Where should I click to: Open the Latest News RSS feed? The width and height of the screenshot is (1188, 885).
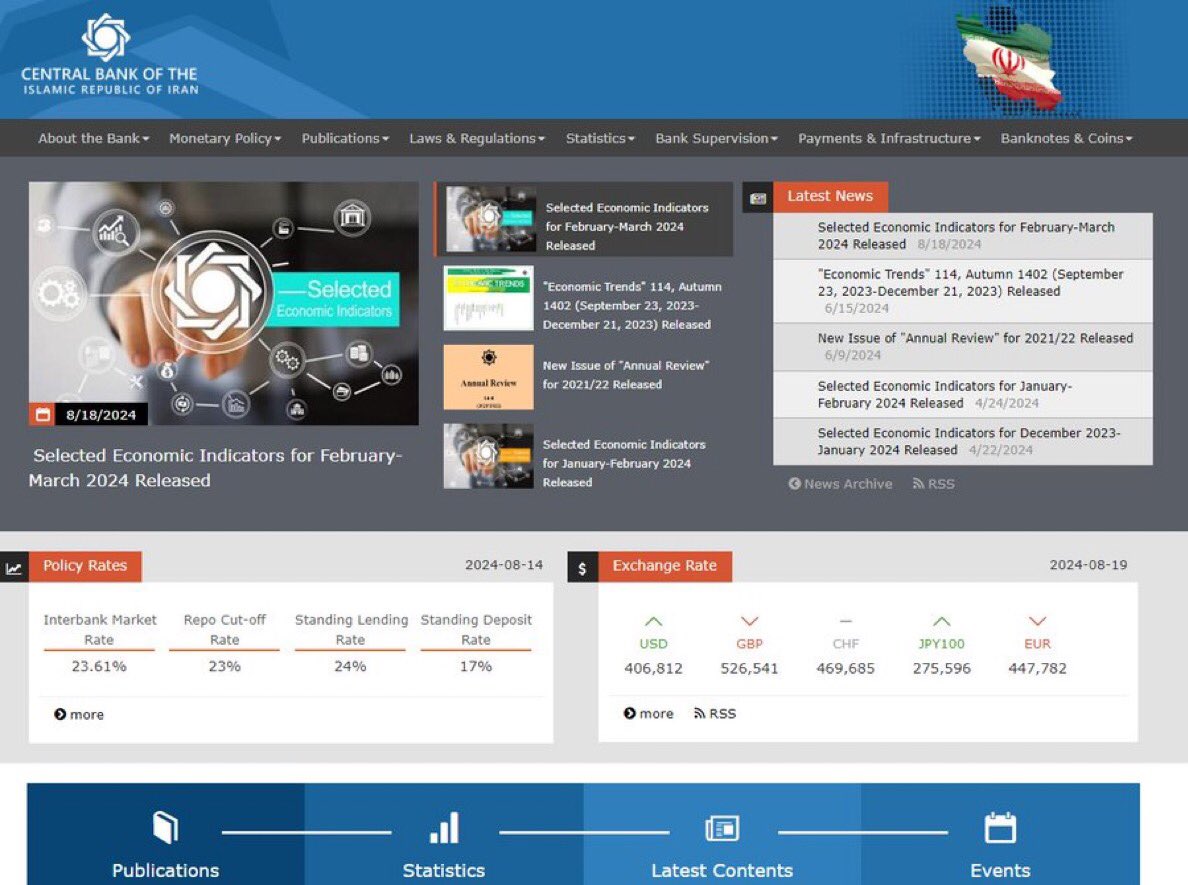click(x=933, y=484)
